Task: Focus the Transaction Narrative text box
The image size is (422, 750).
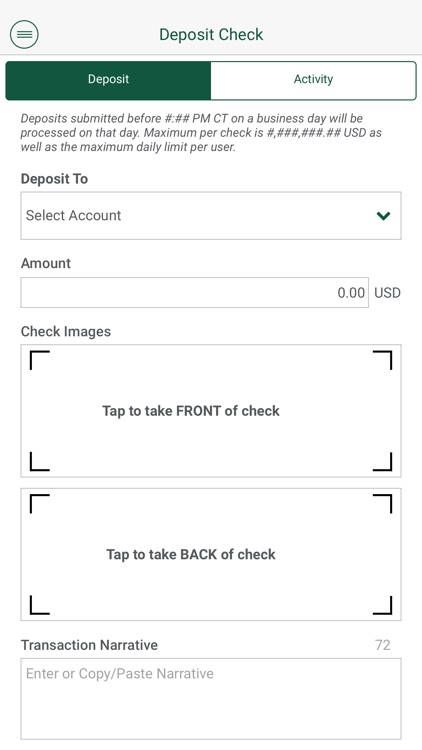Action: coord(211,699)
